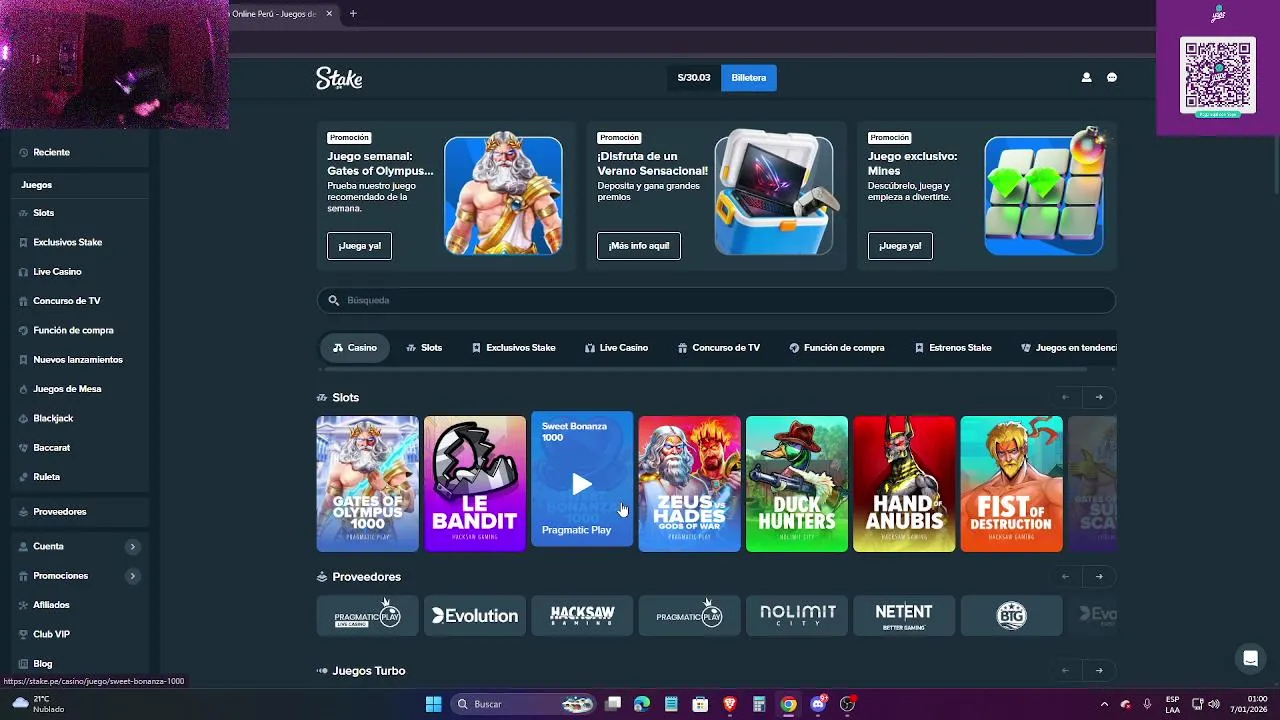Select the Casino tab
Screen dimensions: 1280x720
(x=354, y=348)
